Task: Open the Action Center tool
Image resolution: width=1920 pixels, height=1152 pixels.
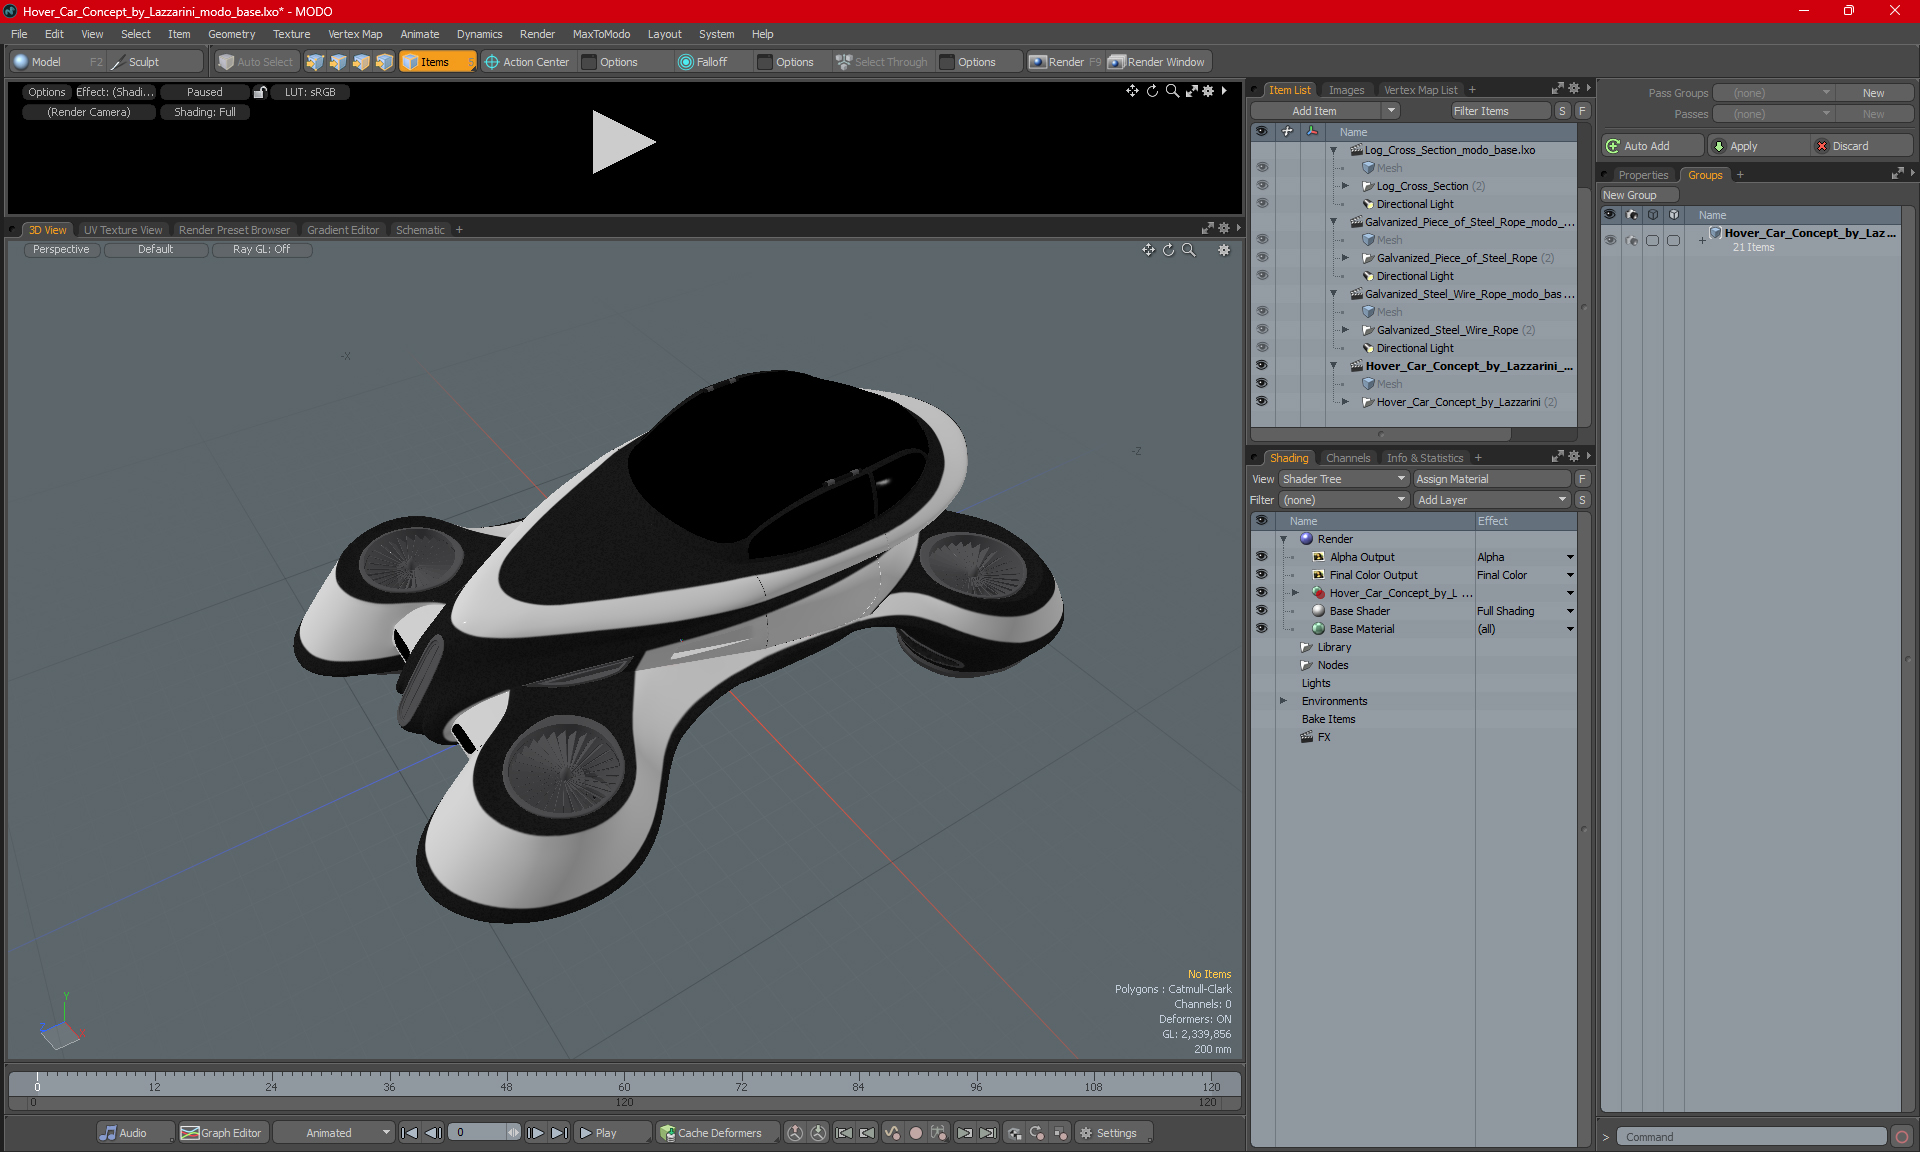Action: (527, 62)
